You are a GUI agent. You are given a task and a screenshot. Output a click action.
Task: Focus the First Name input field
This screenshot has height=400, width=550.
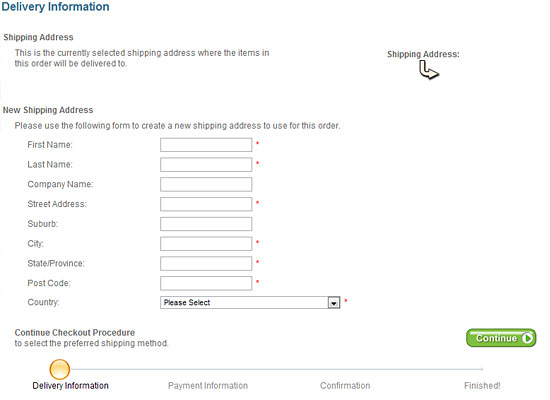click(206, 145)
